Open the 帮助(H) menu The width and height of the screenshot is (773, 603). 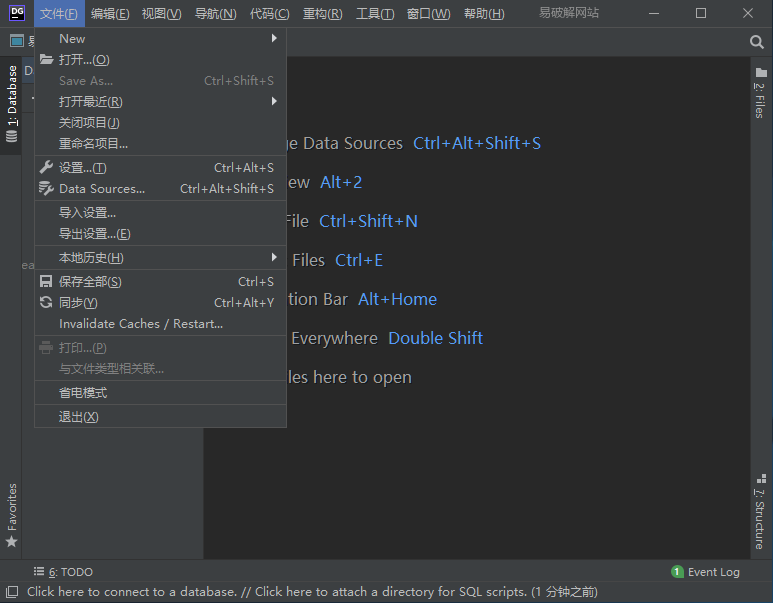(484, 14)
